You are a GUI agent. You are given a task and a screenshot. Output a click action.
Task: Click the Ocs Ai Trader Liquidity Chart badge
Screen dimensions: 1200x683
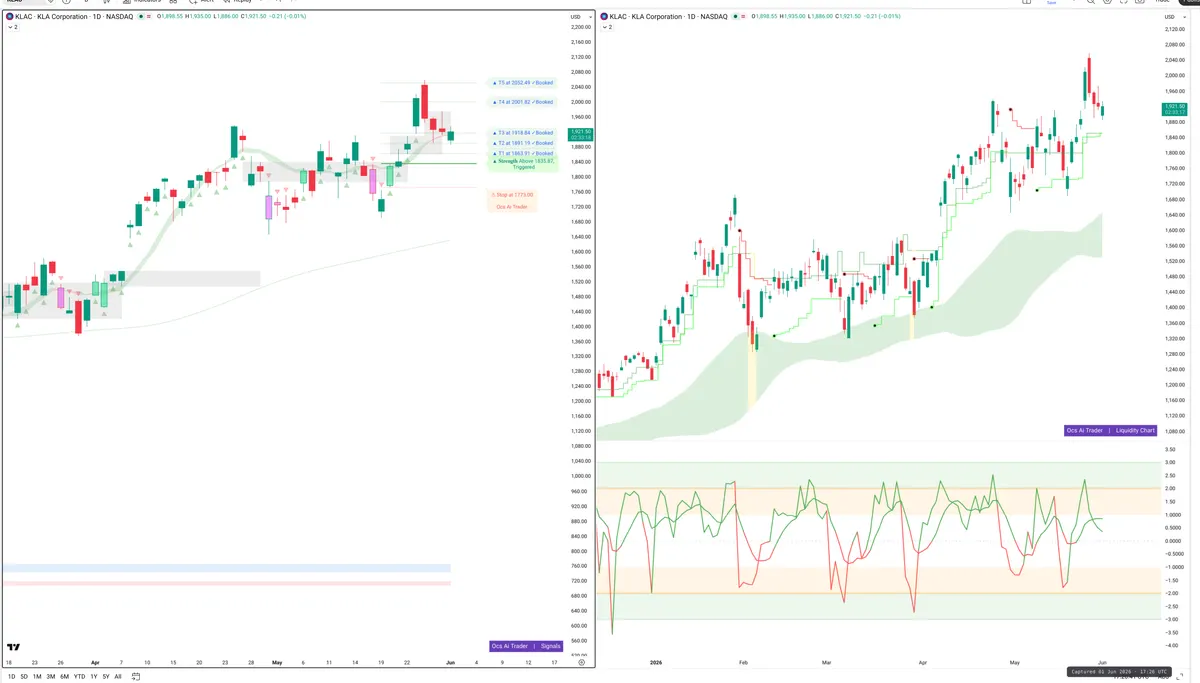1111,431
